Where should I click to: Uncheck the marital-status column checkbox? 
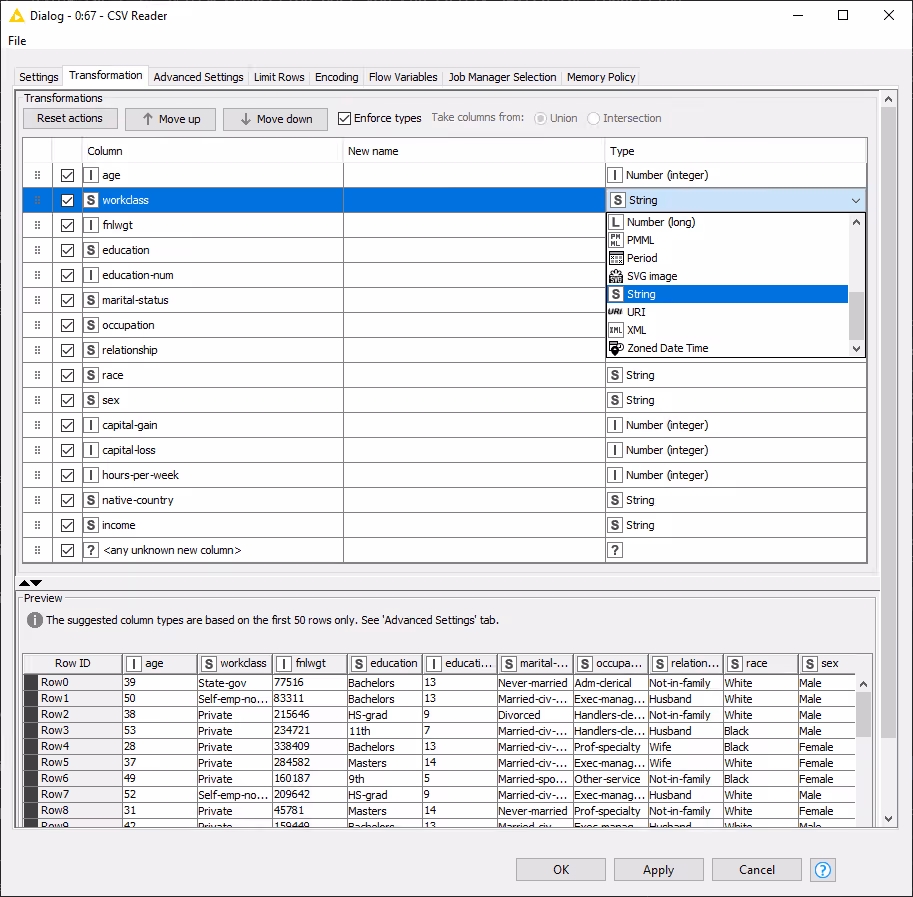click(68, 300)
